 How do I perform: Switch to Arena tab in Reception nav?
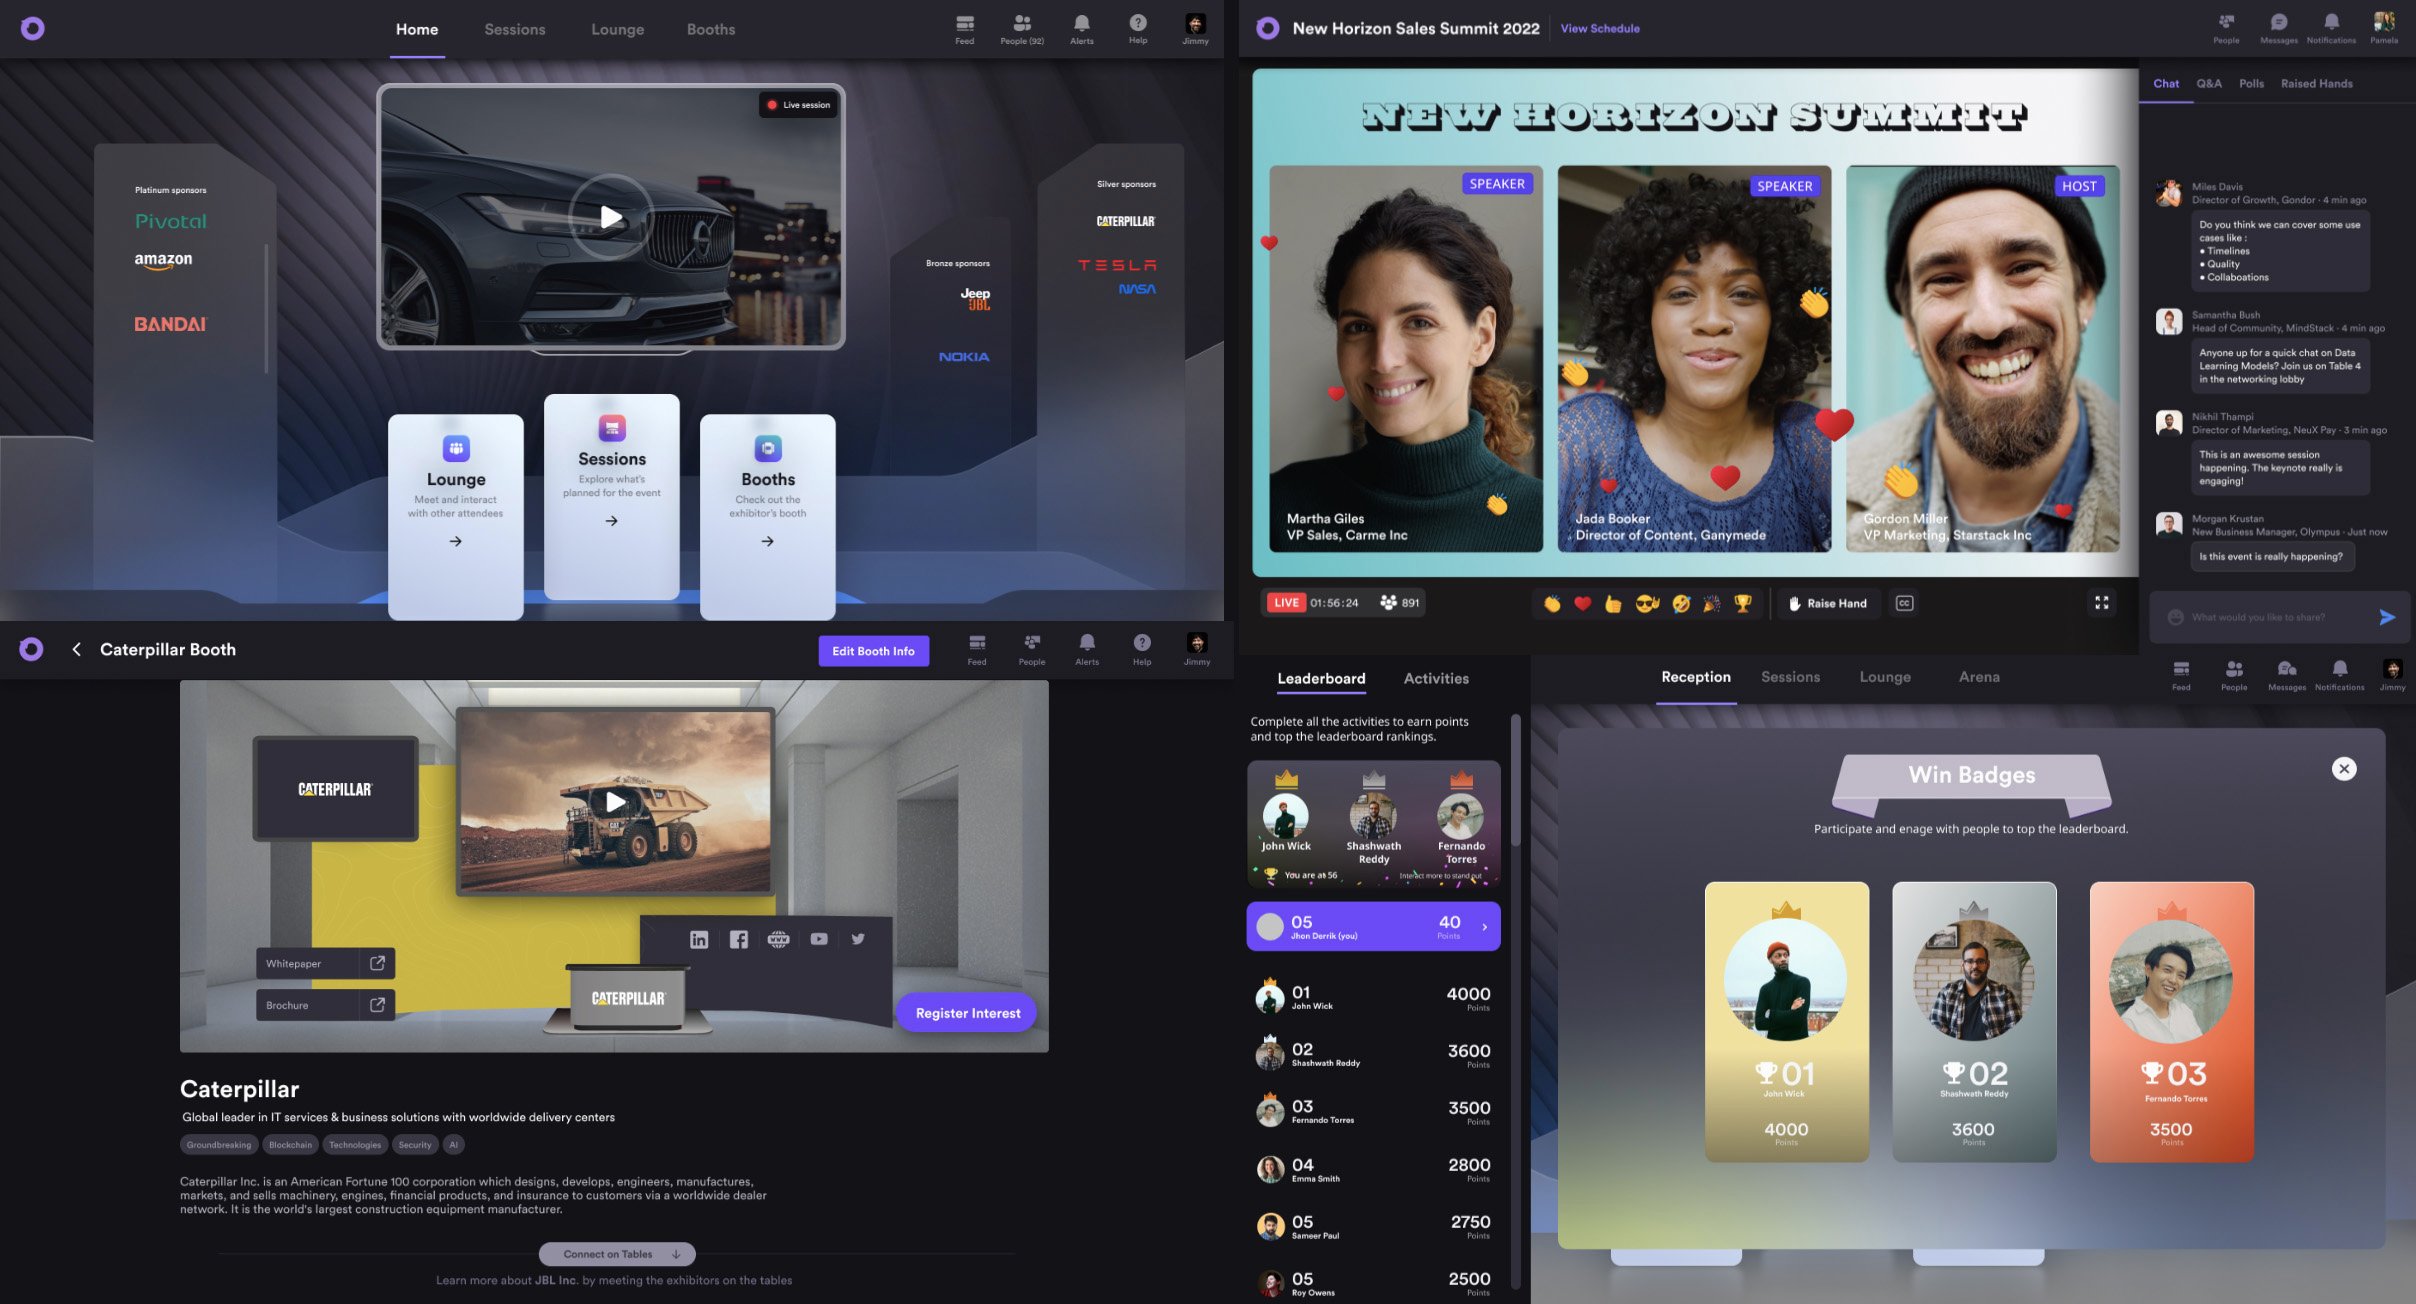[x=1979, y=677]
